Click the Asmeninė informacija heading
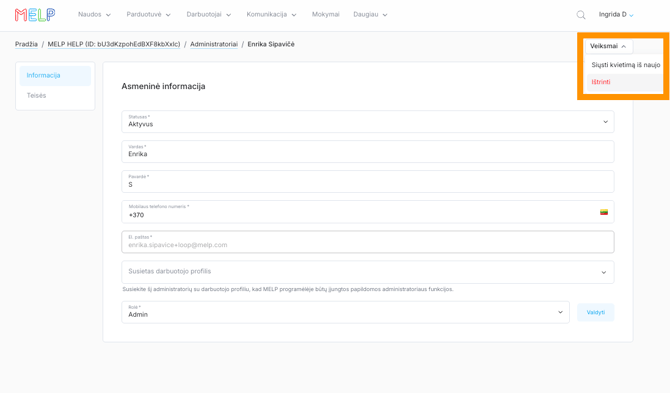 coord(163,86)
